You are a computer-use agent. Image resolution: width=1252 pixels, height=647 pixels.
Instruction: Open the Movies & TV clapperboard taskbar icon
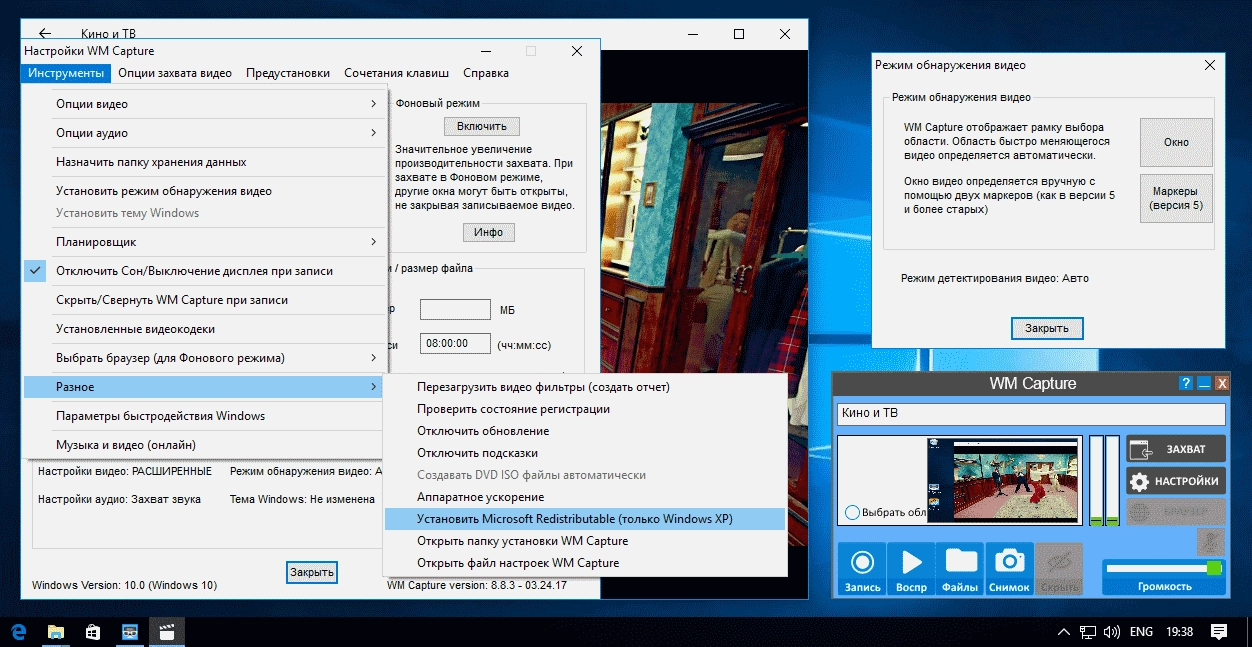[167, 632]
